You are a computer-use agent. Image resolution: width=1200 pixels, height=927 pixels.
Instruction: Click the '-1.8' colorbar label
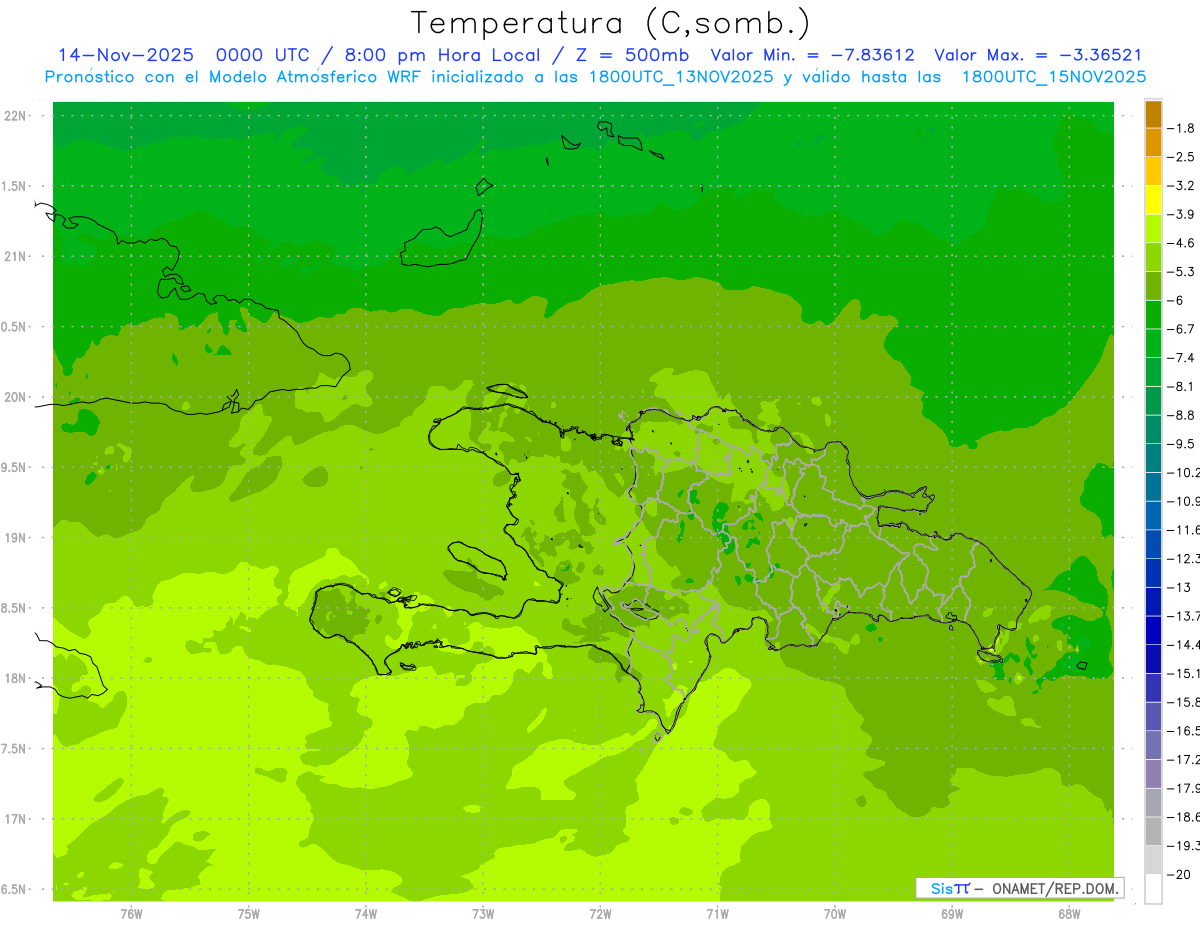click(x=1183, y=128)
